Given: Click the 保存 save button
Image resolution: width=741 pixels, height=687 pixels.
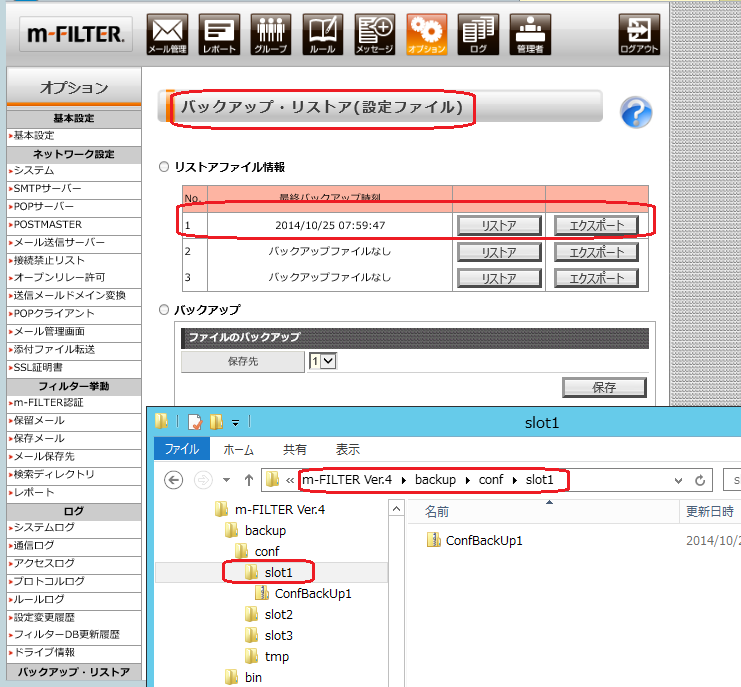Looking at the screenshot, I should click(x=603, y=387).
